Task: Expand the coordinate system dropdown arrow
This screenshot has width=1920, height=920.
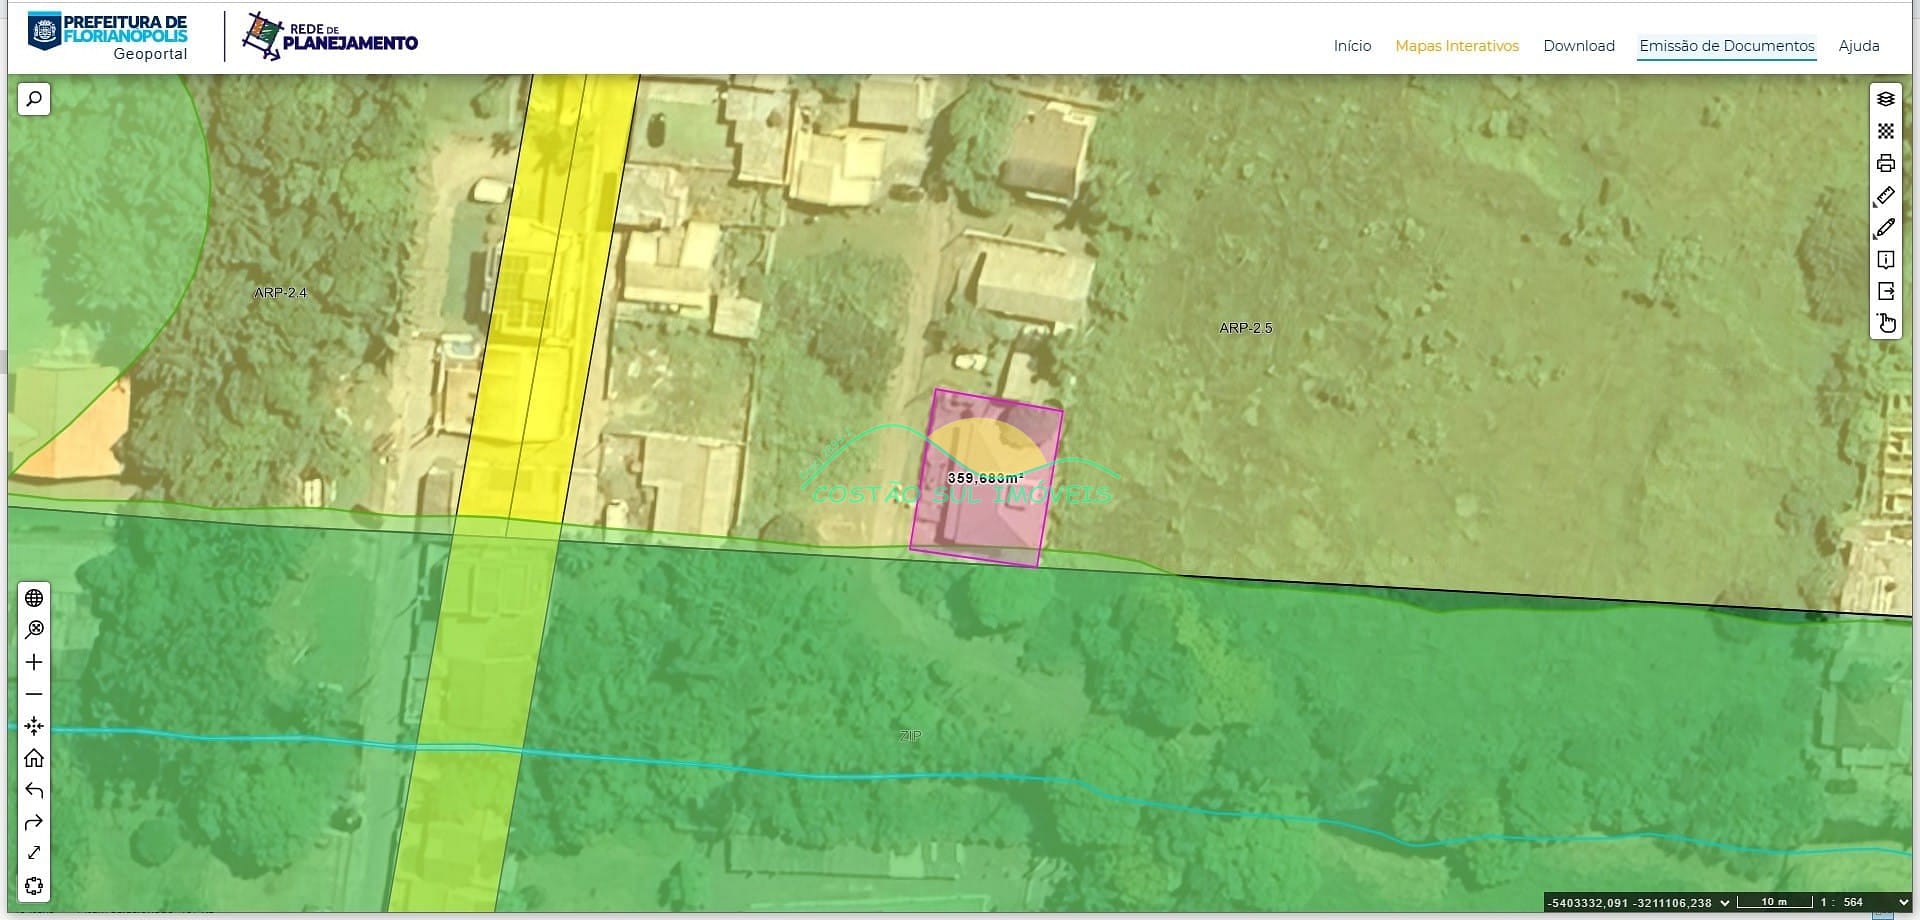Action: (x=1724, y=903)
